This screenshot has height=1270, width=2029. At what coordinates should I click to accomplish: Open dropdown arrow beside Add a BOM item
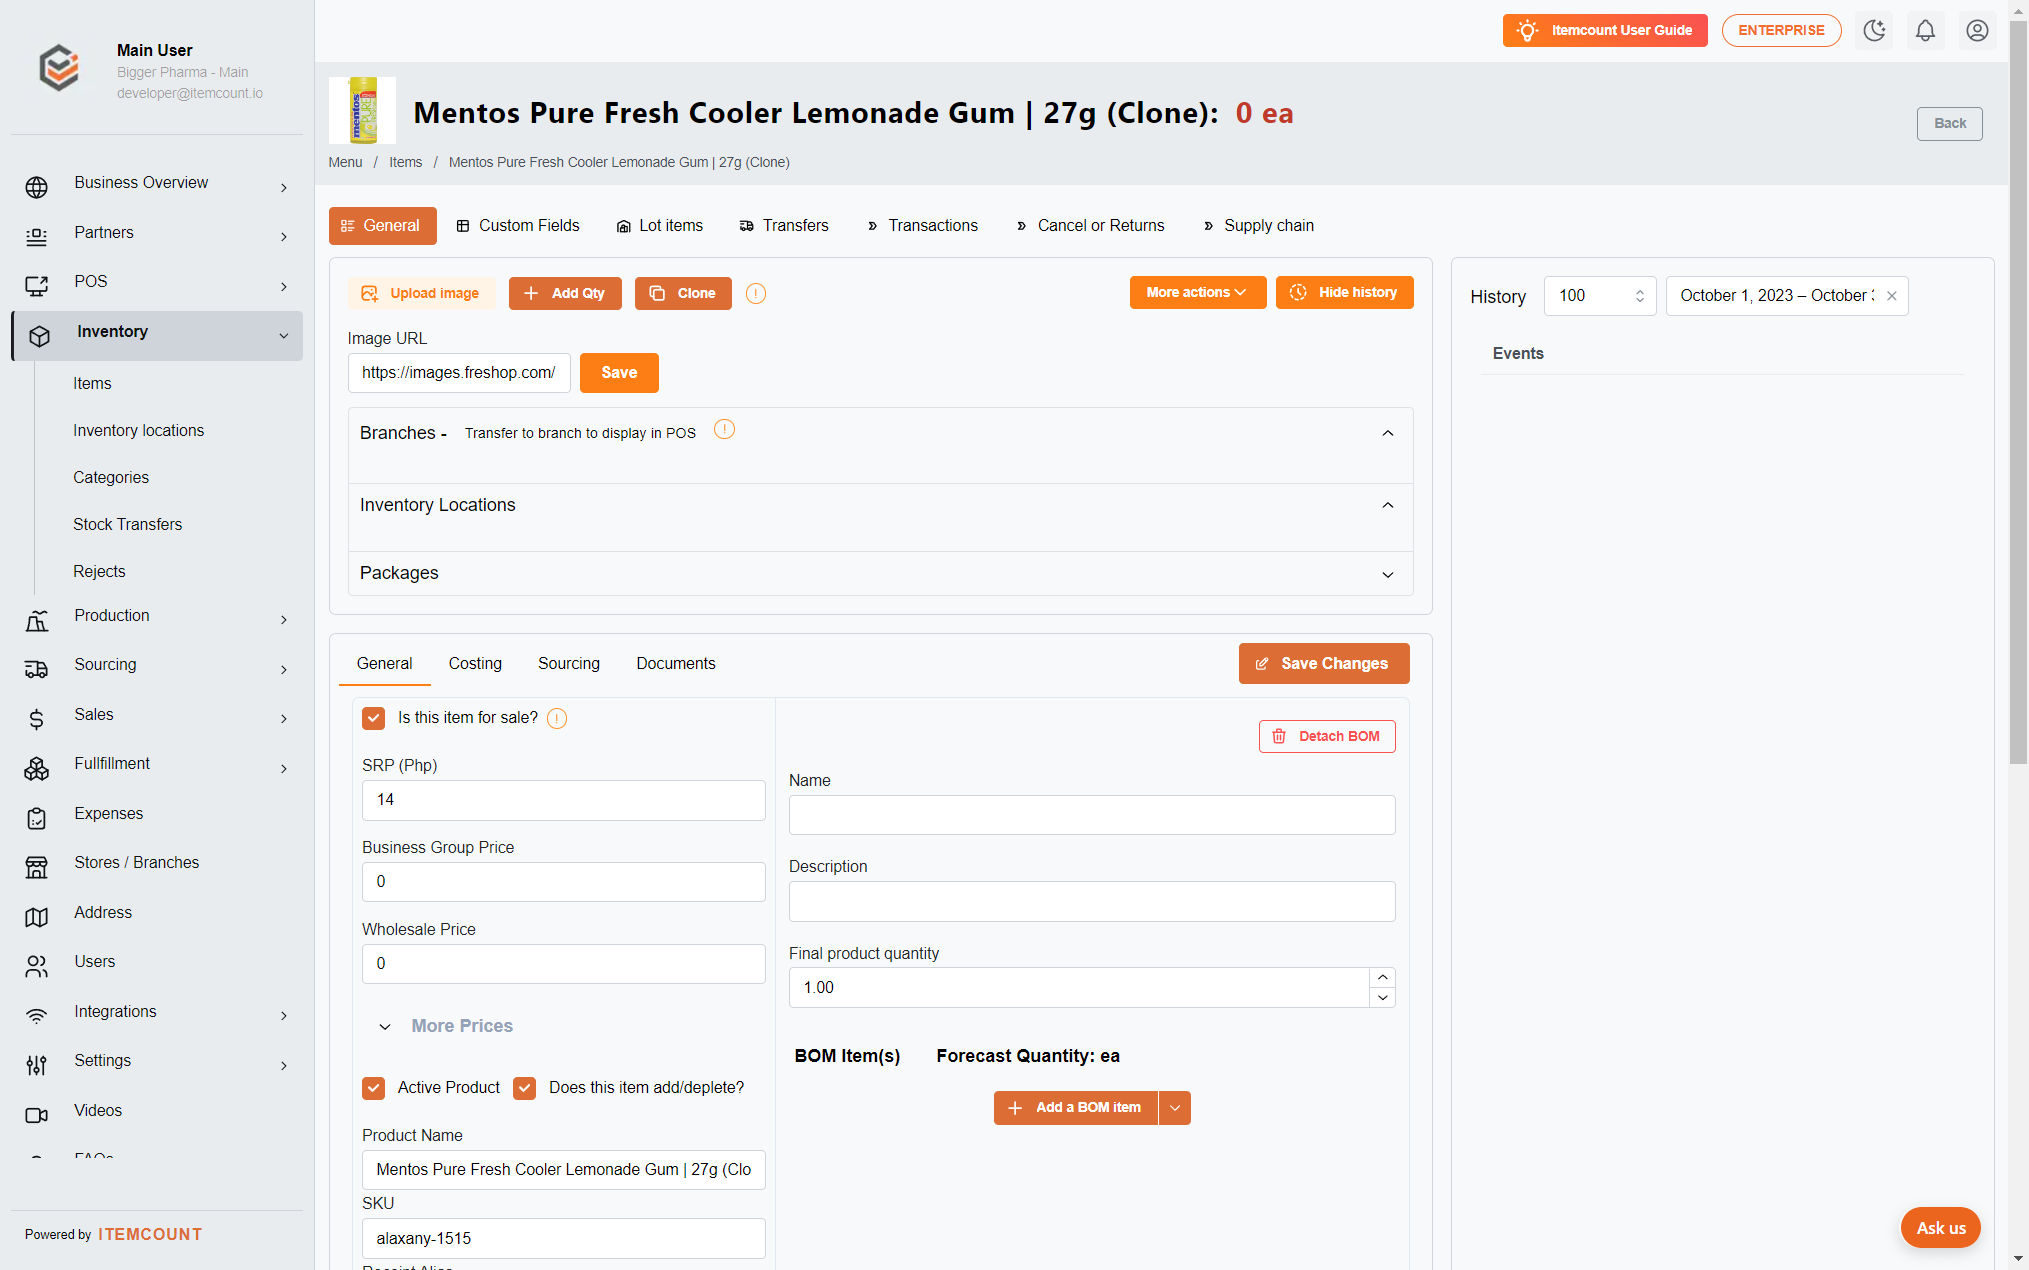pyautogui.click(x=1175, y=1107)
